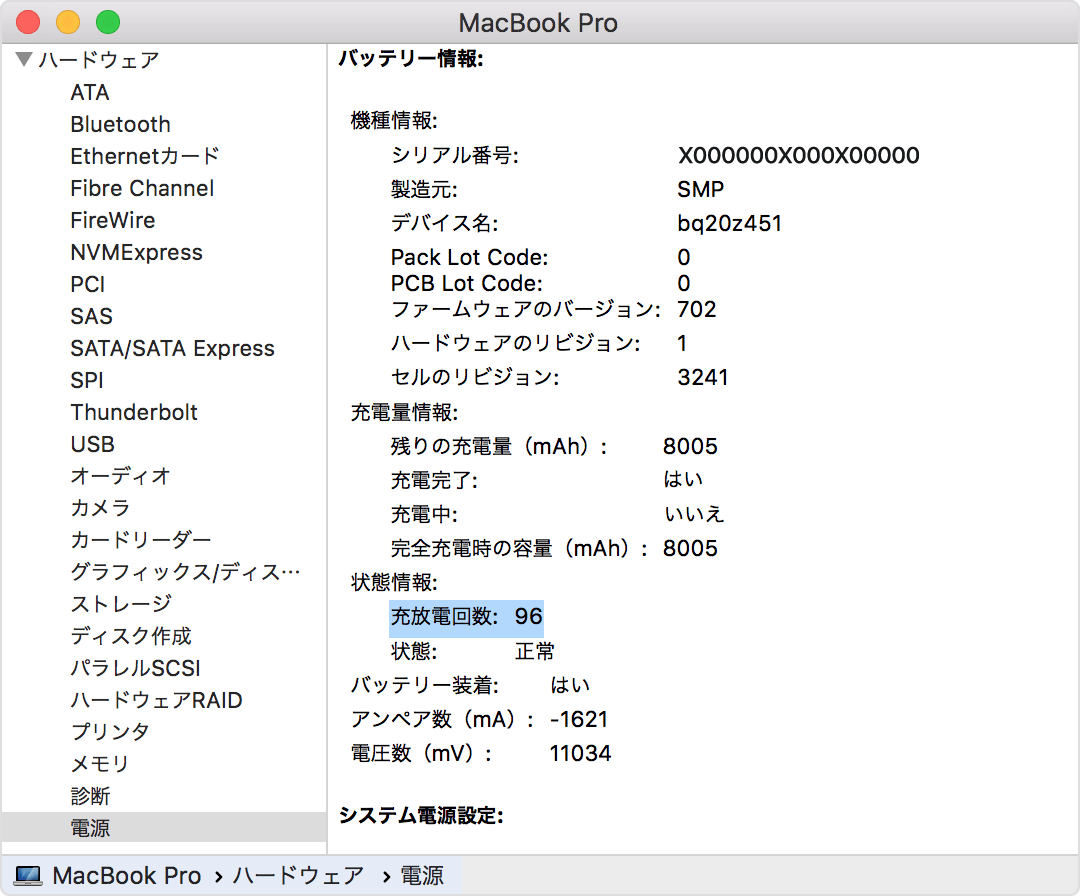Click the 状態情報 section label
The width and height of the screenshot is (1080, 896).
click(394, 583)
